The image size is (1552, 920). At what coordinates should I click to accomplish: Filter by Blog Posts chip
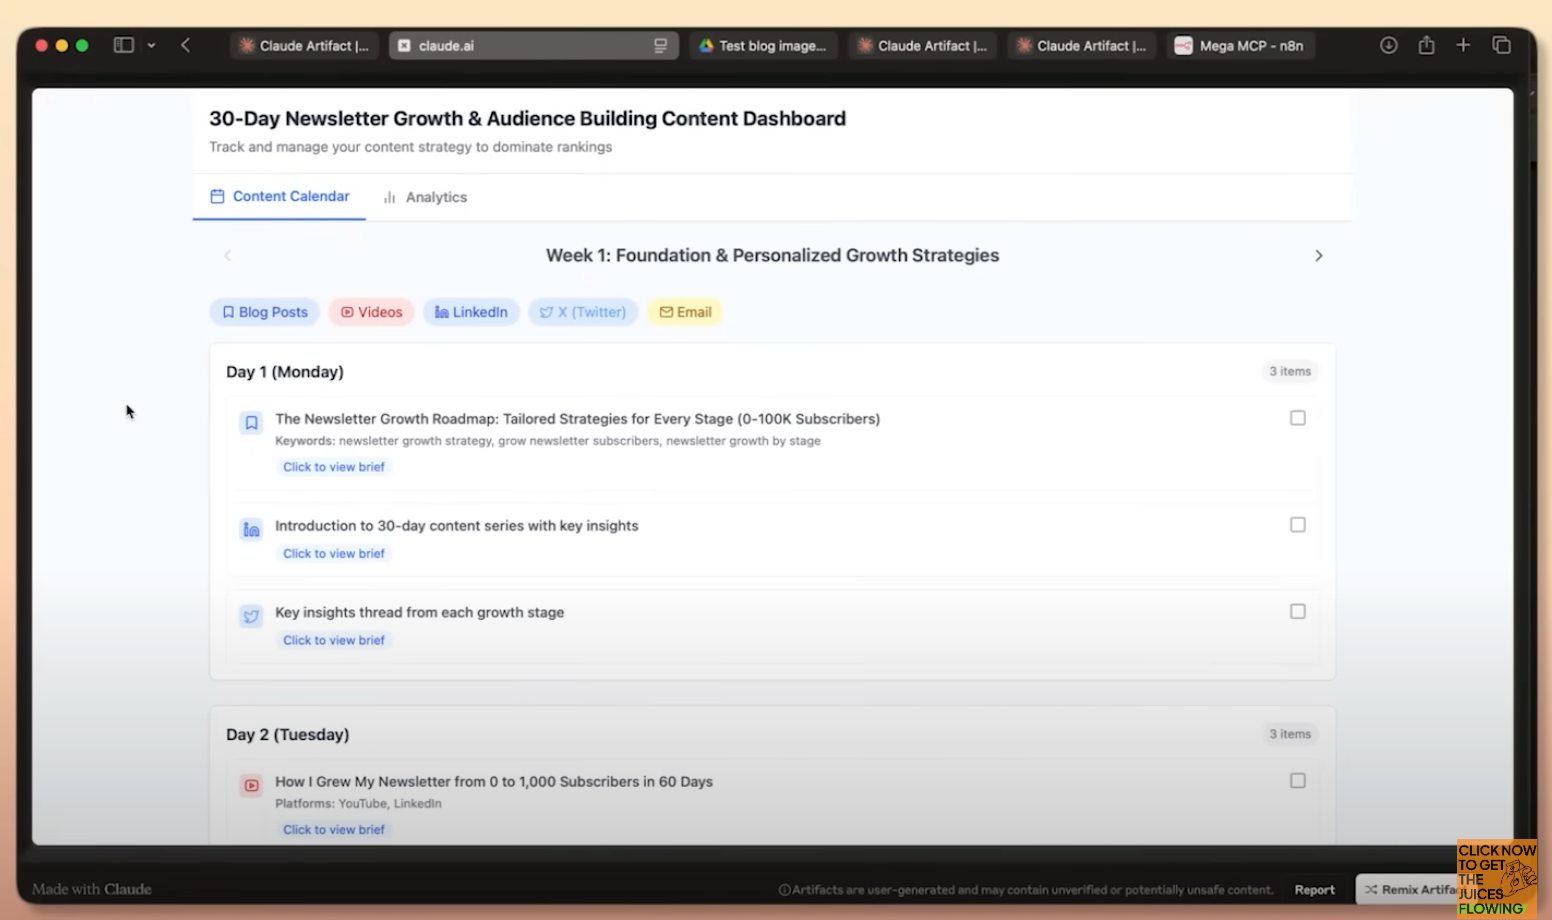tap(265, 312)
